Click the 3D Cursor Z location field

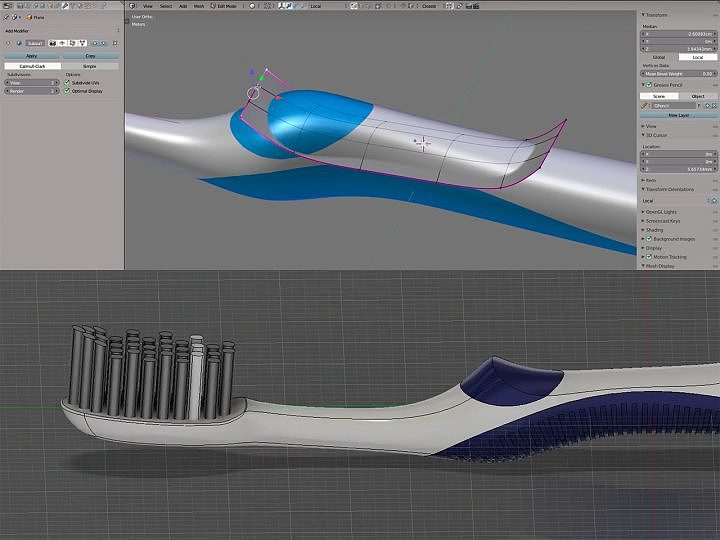(x=679, y=169)
